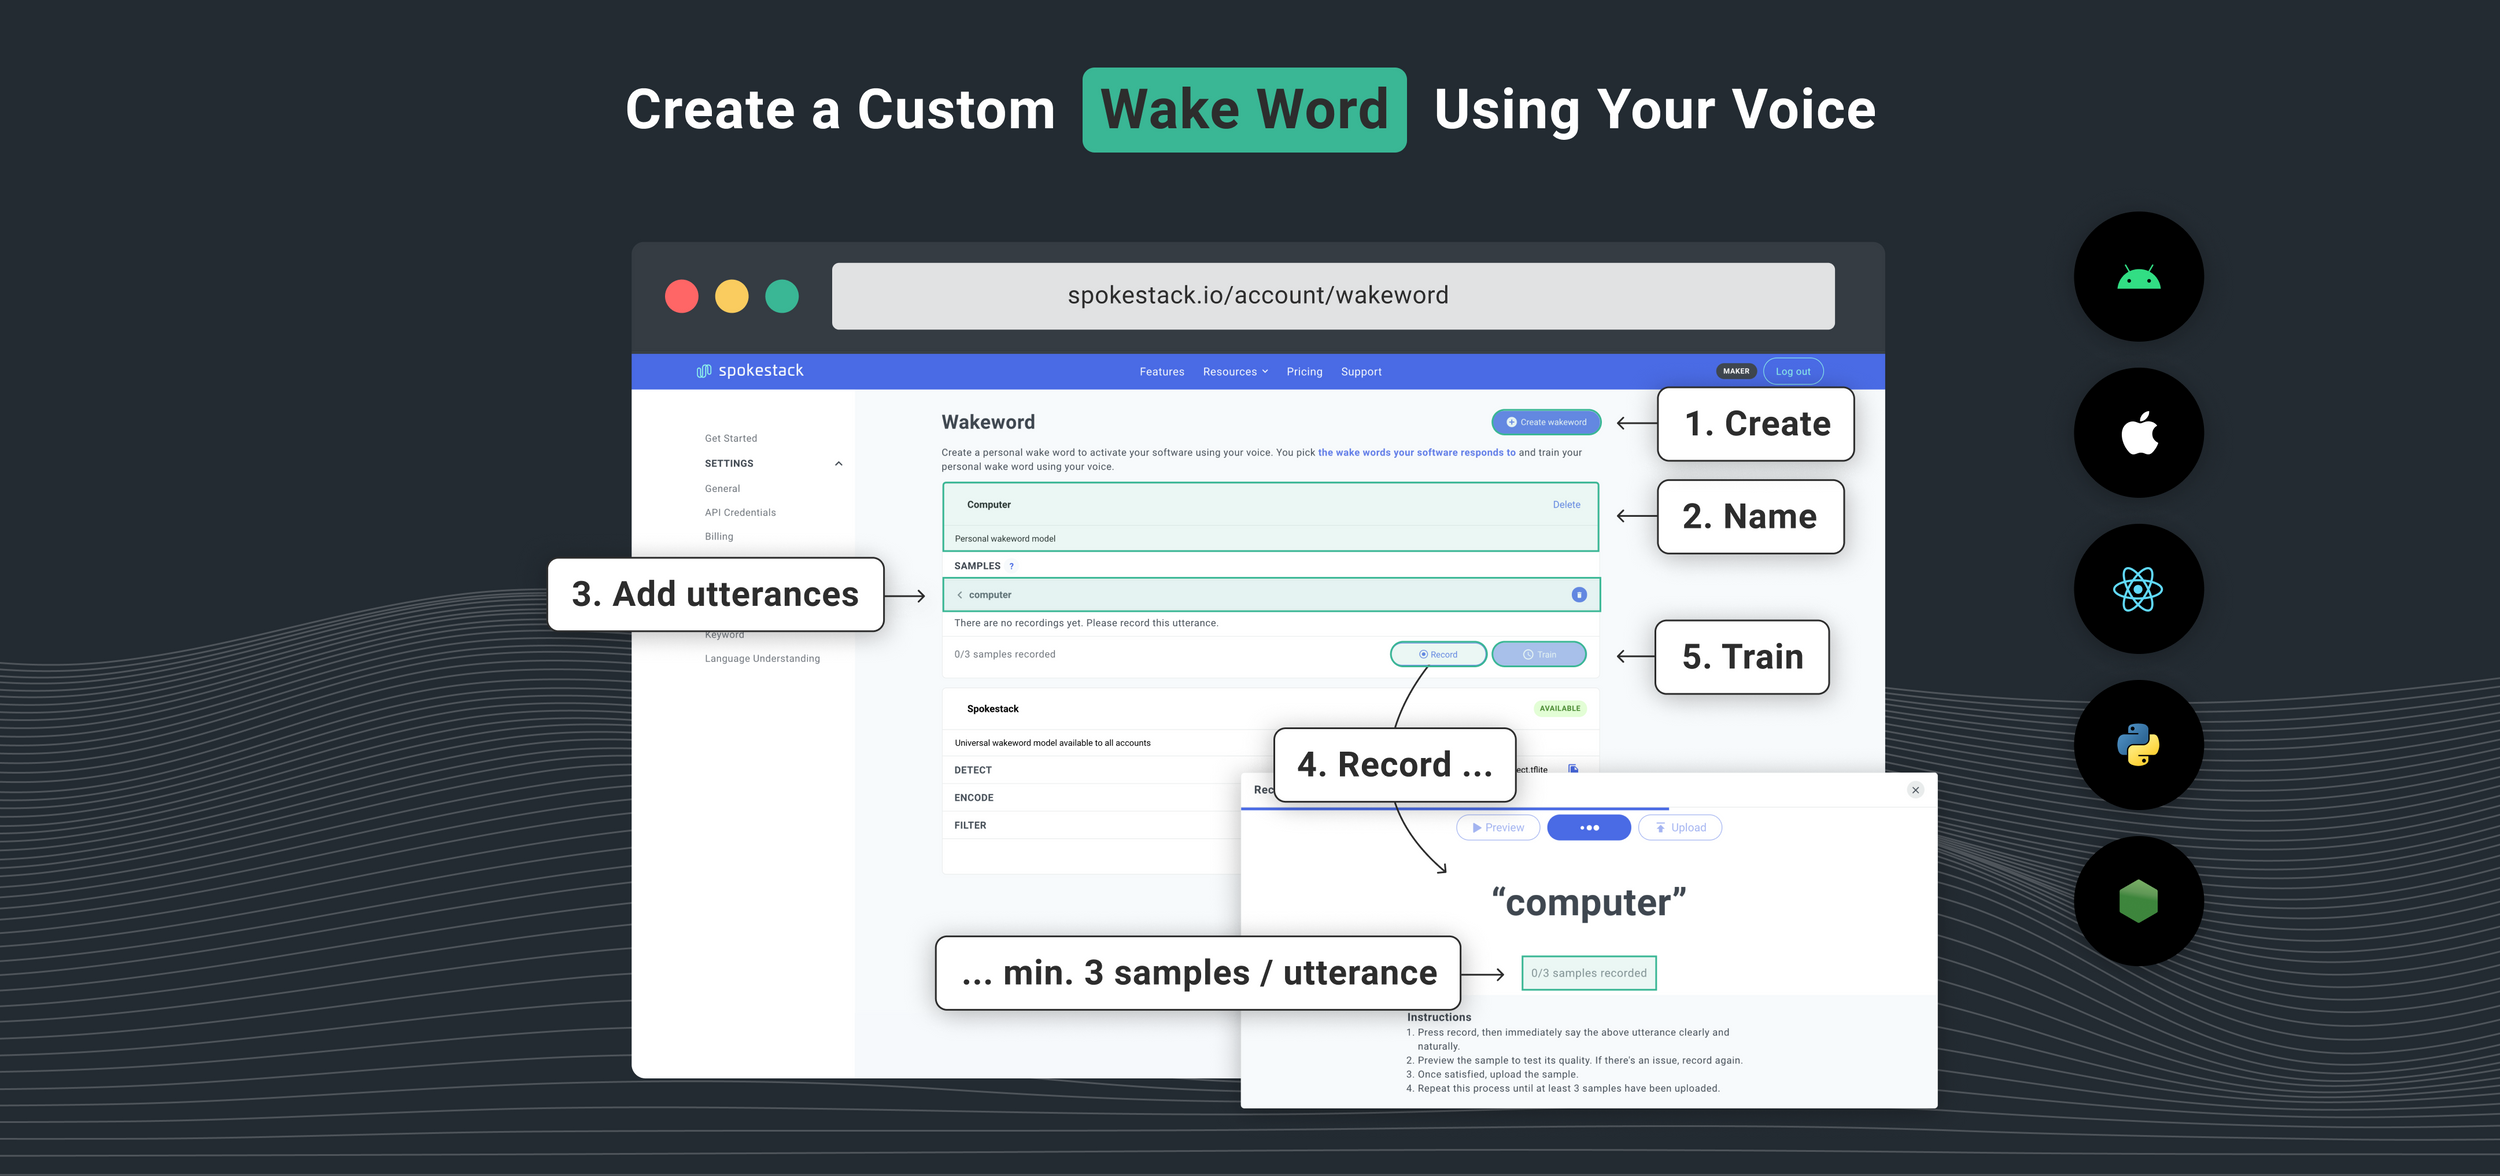Open API Credentials in the sidebar
This screenshot has width=2500, height=1176.
[x=740, y=513]
